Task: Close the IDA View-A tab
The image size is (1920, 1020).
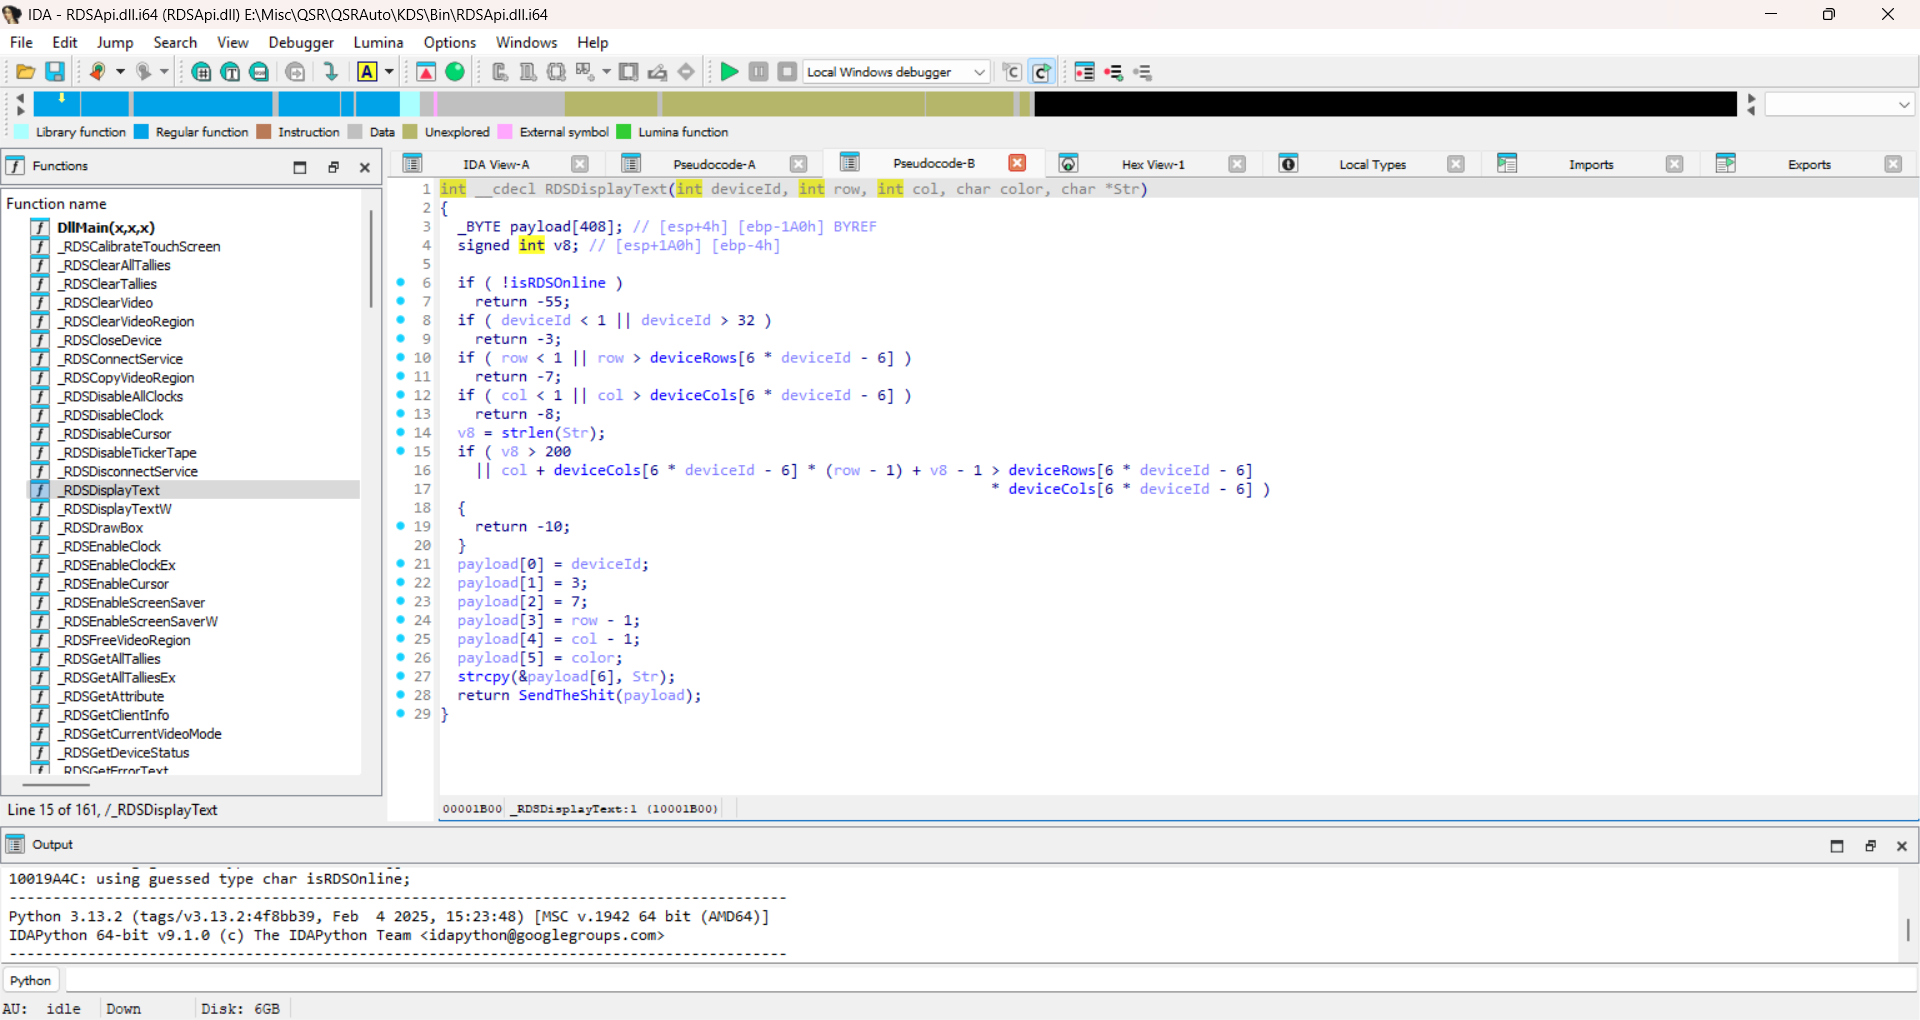Action: 580,164
